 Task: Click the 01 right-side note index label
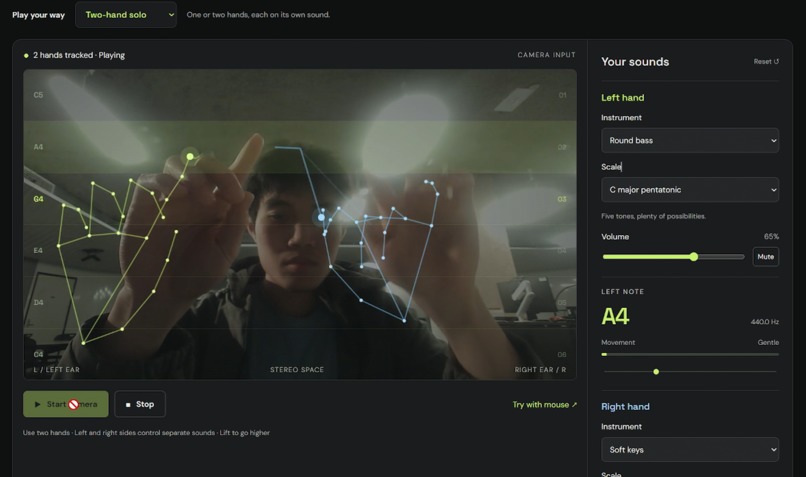tap(562, 95)
